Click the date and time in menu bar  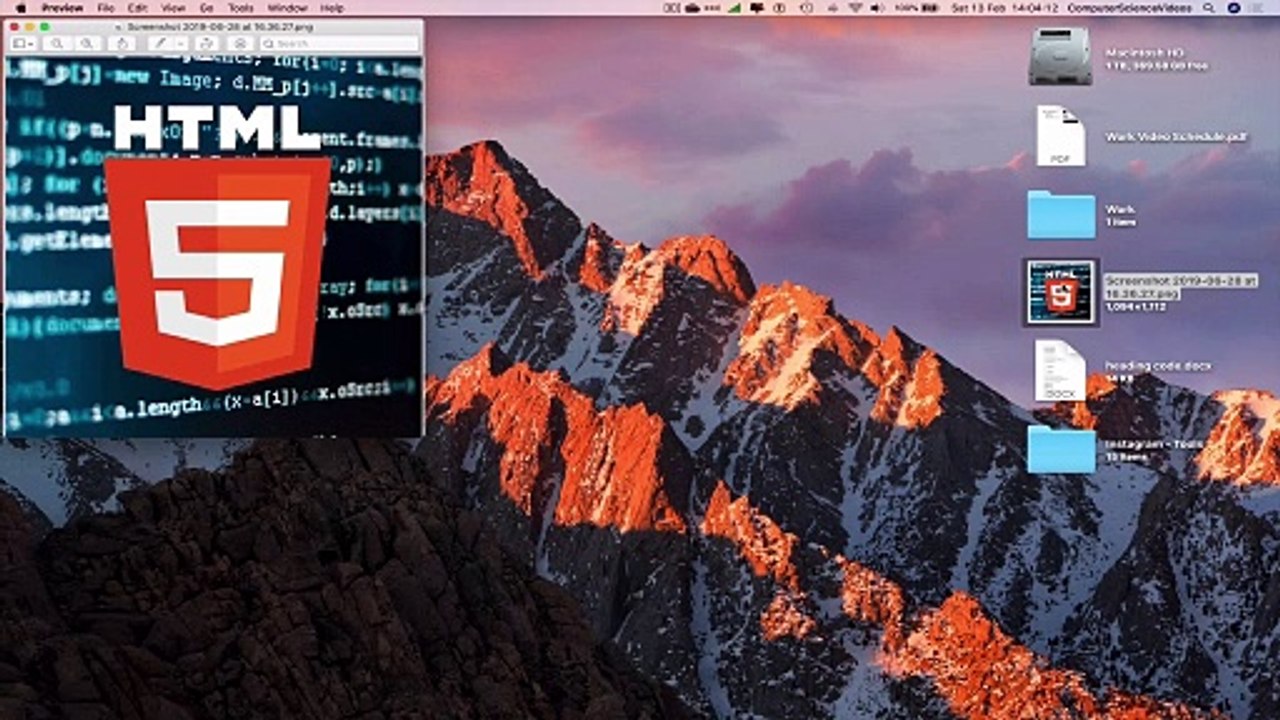1005,8
